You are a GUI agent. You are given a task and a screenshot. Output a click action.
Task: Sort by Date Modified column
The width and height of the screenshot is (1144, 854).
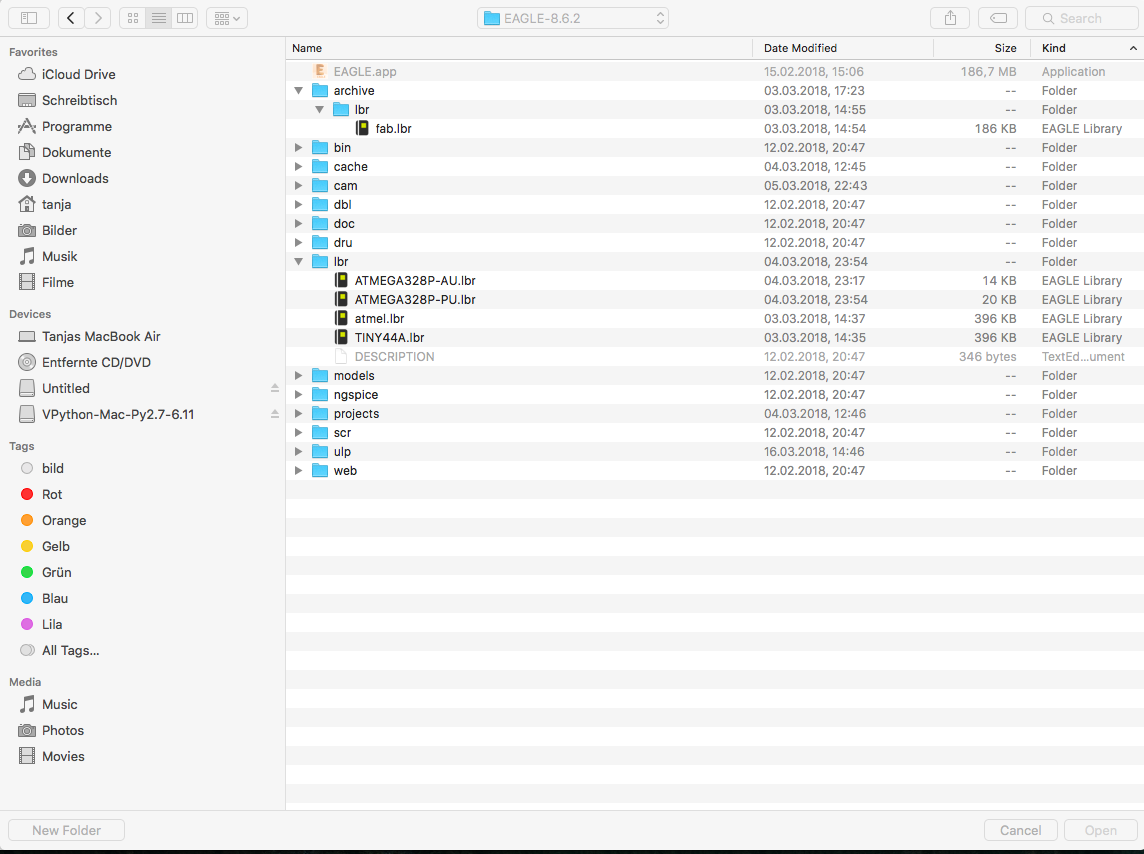[x=843, y=48]
